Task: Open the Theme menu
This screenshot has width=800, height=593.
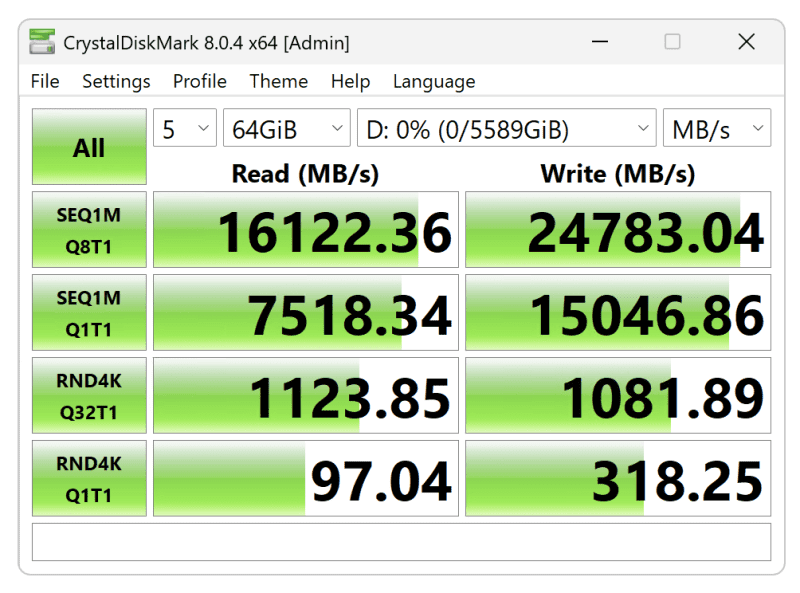Action: click(279, 82)
